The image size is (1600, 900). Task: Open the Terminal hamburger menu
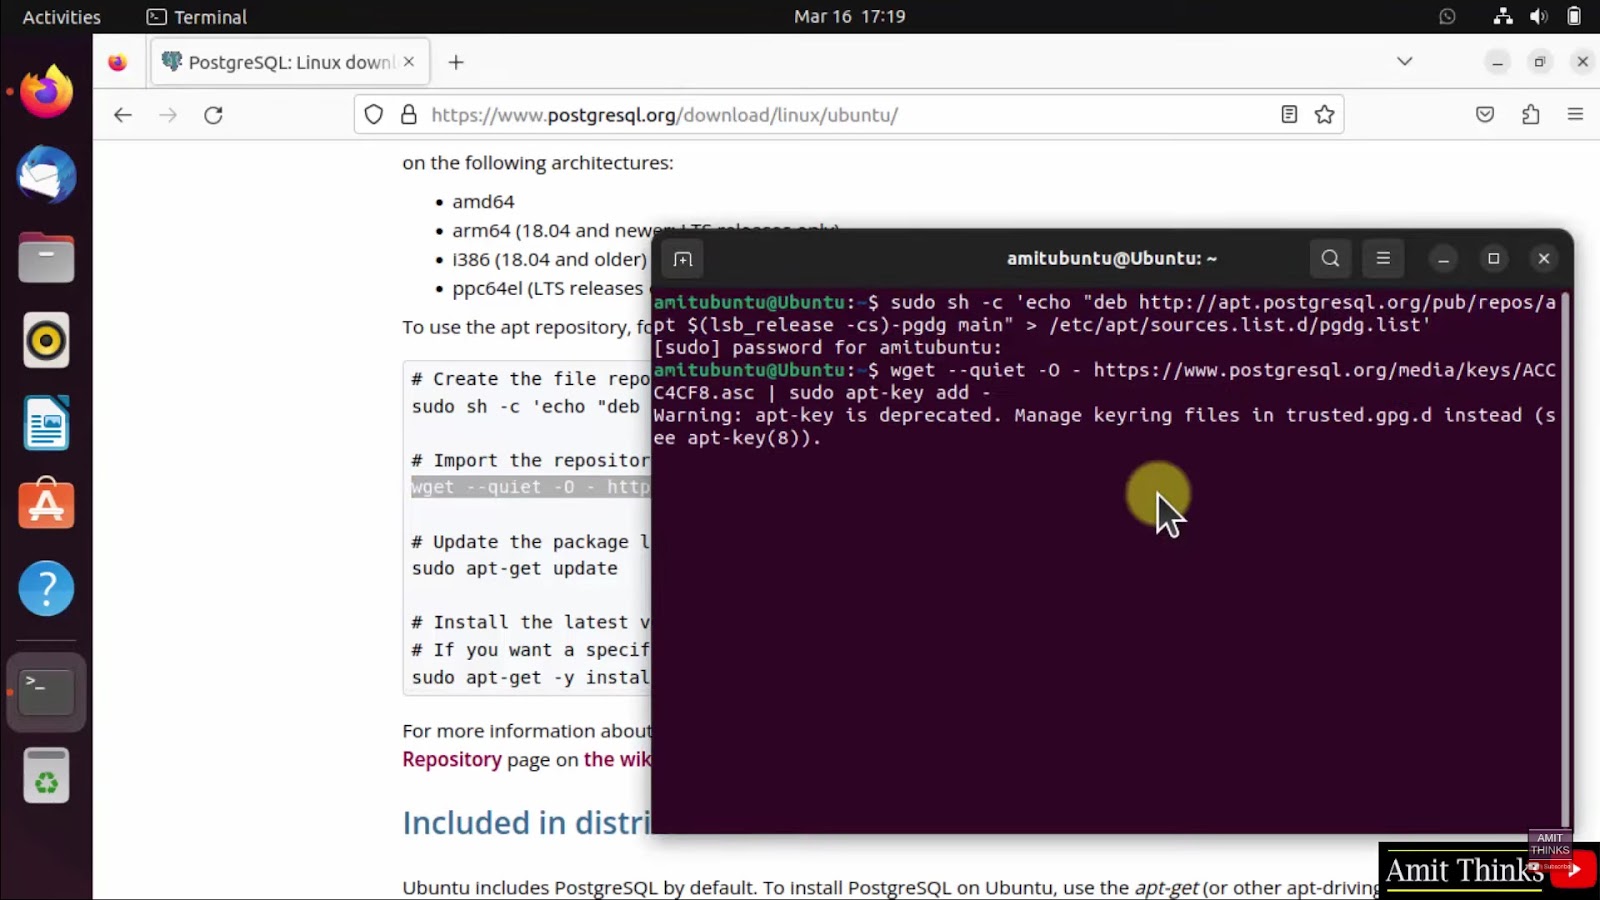tap(1383, 258)
